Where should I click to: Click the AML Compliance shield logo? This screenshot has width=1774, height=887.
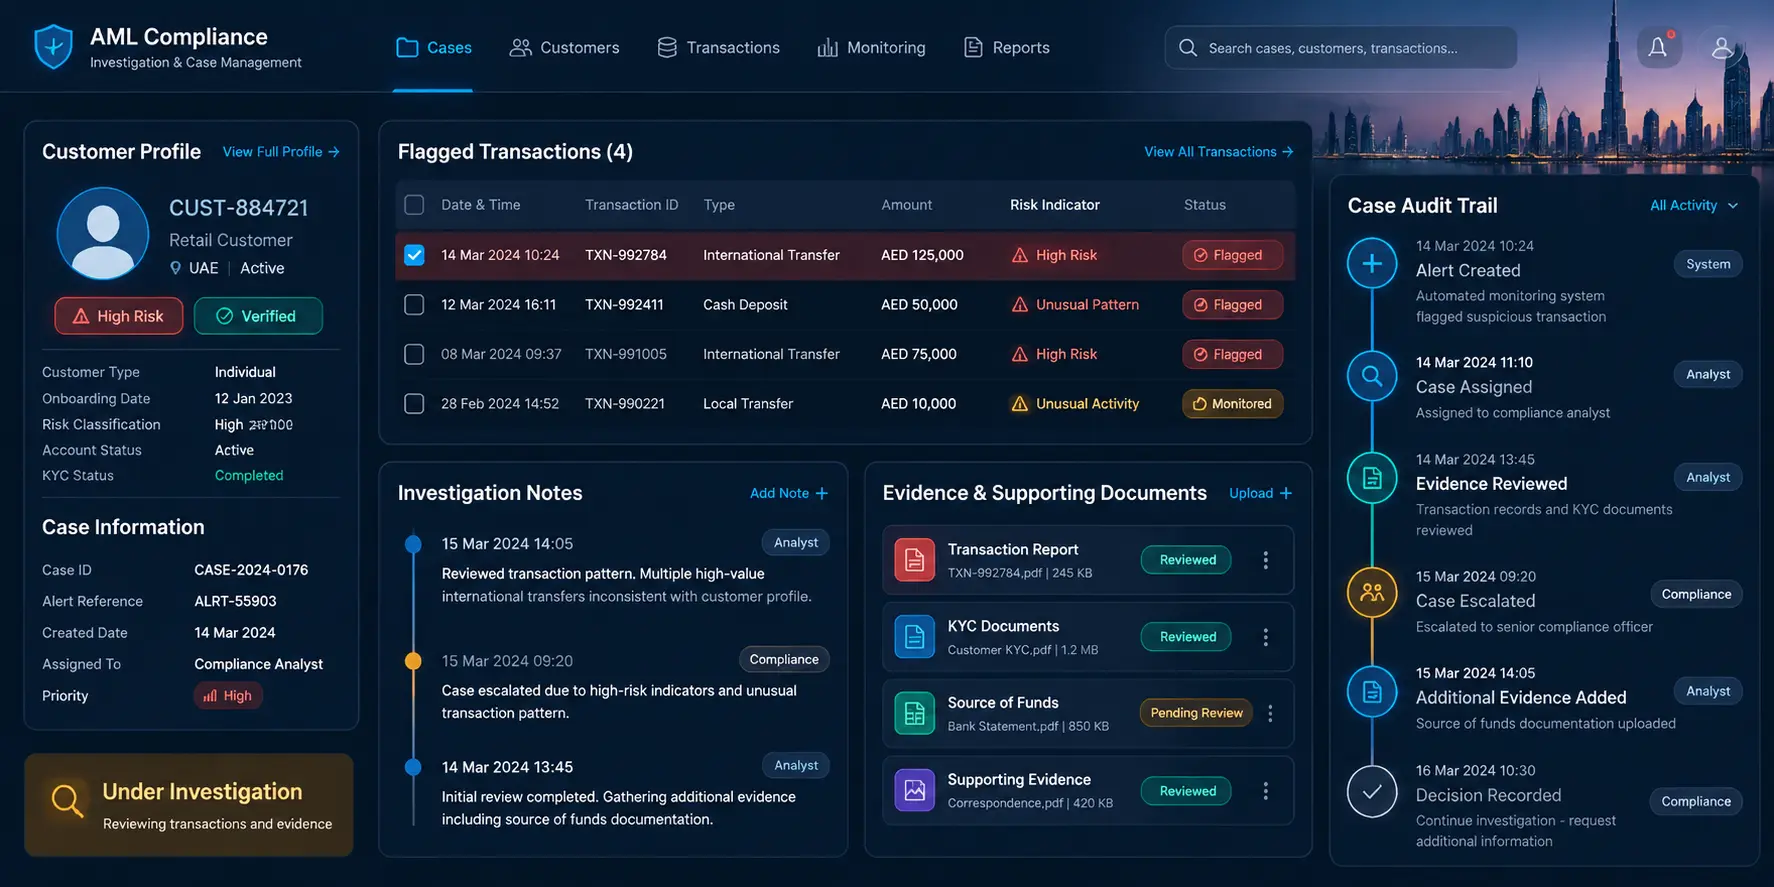pyautogui.click(x=53, y=47)
